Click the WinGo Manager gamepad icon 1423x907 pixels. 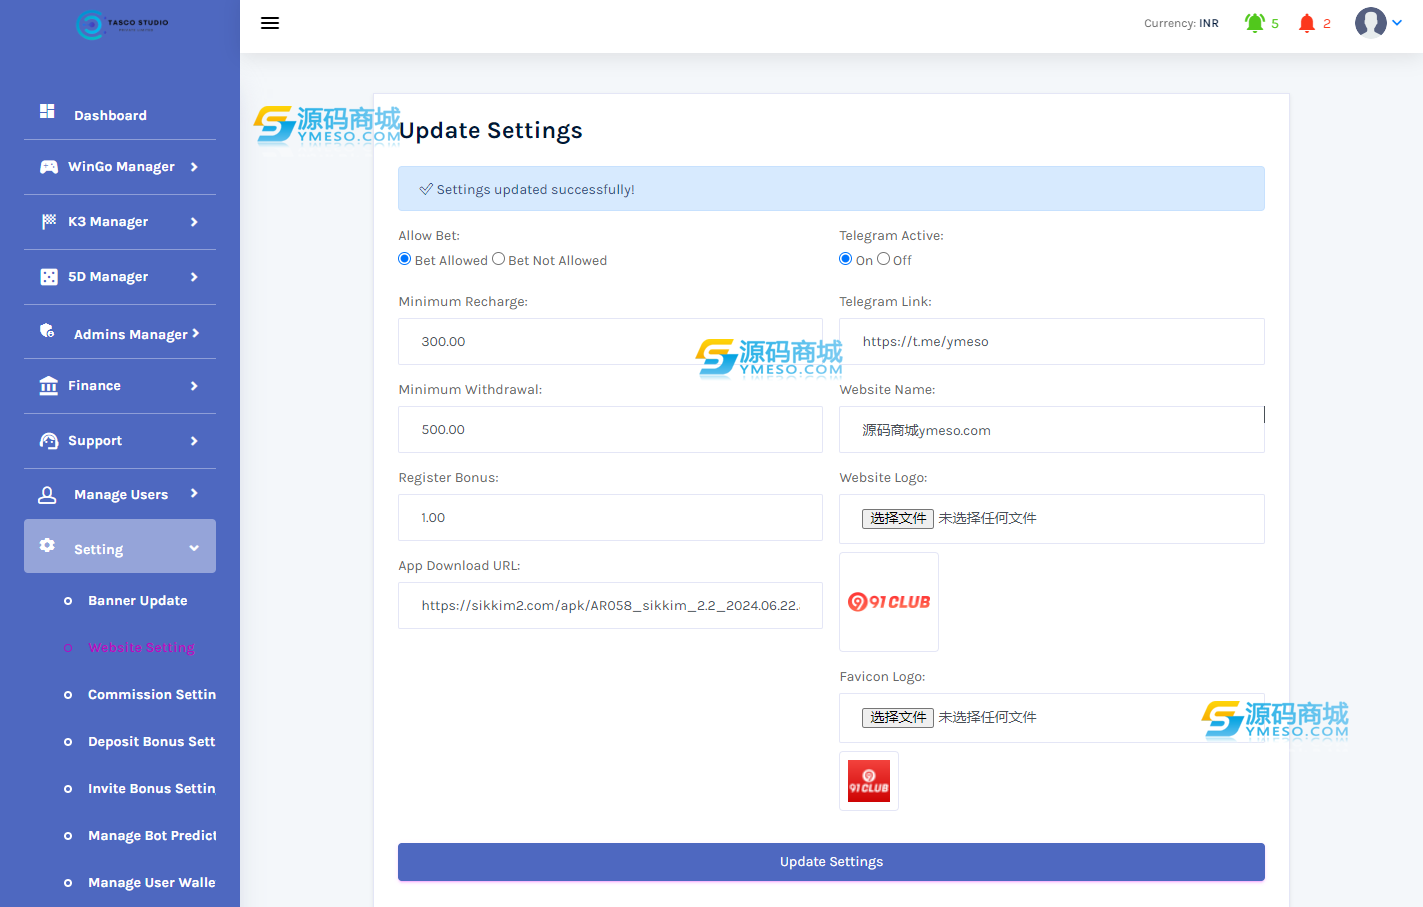[48, 167]
